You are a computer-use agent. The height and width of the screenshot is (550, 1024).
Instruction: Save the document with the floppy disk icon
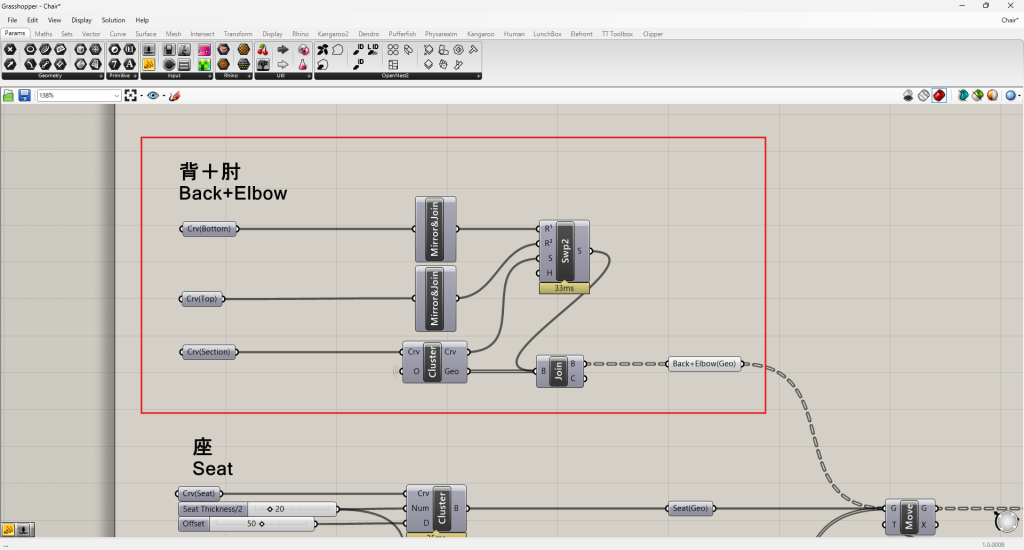tap(24, 96)
